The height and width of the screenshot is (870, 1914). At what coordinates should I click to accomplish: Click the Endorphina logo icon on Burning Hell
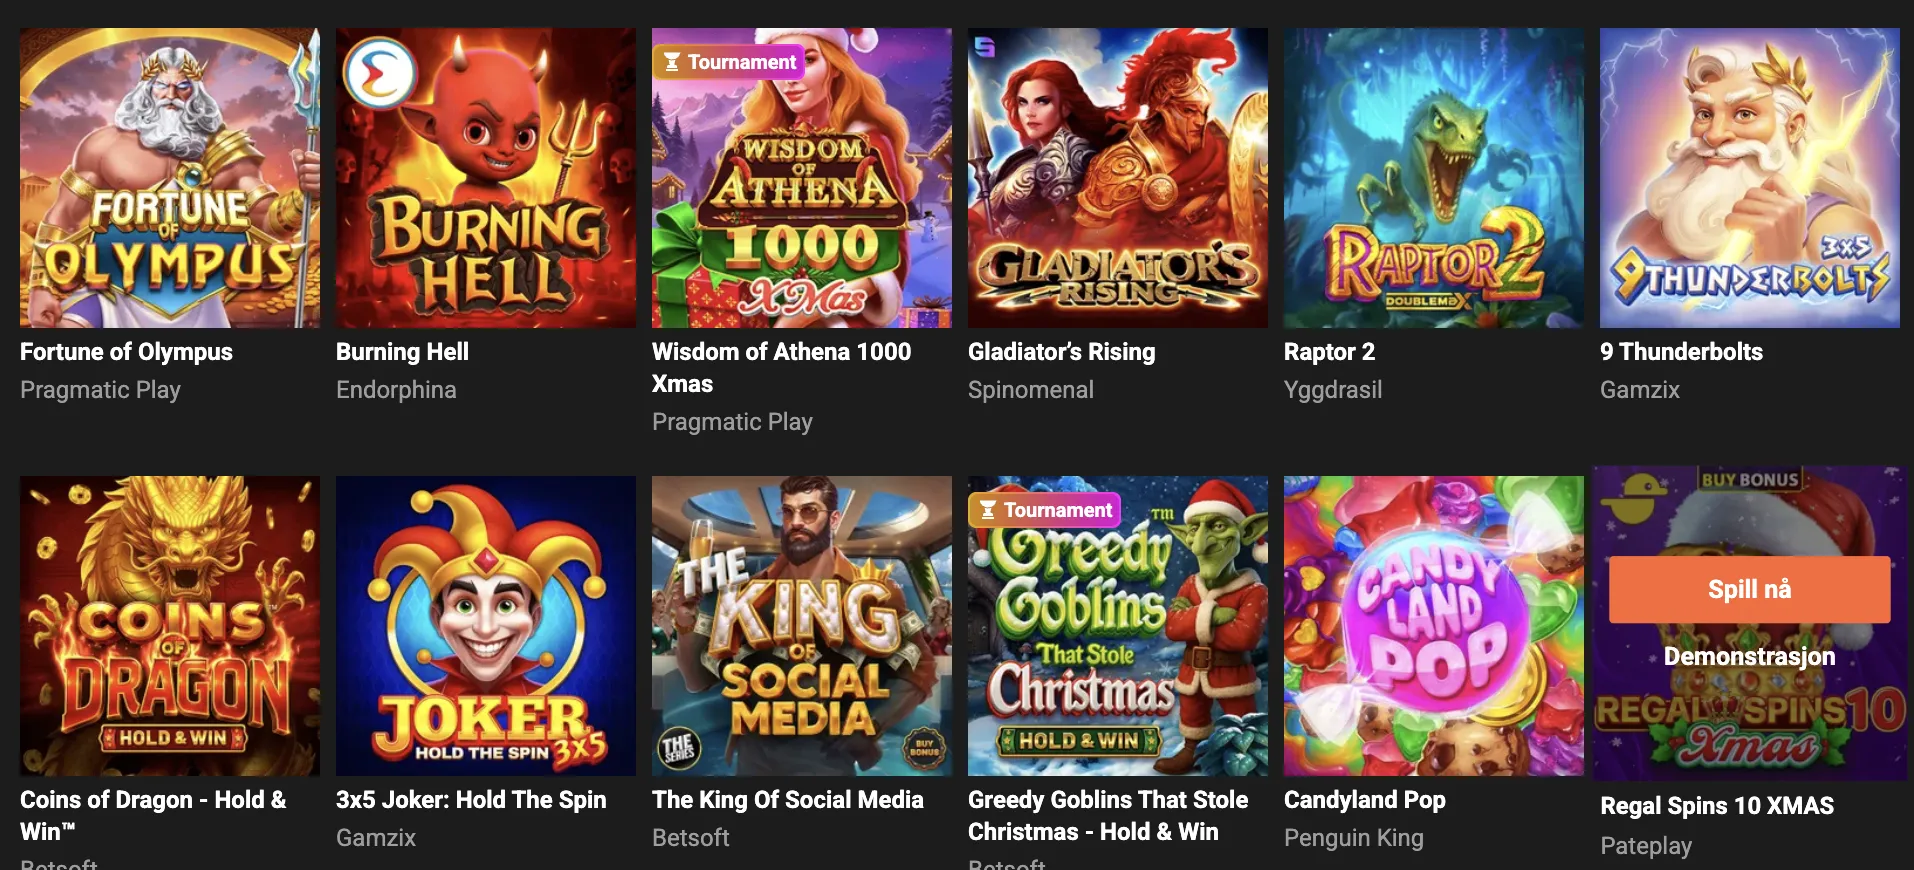[x=379, y=73]
